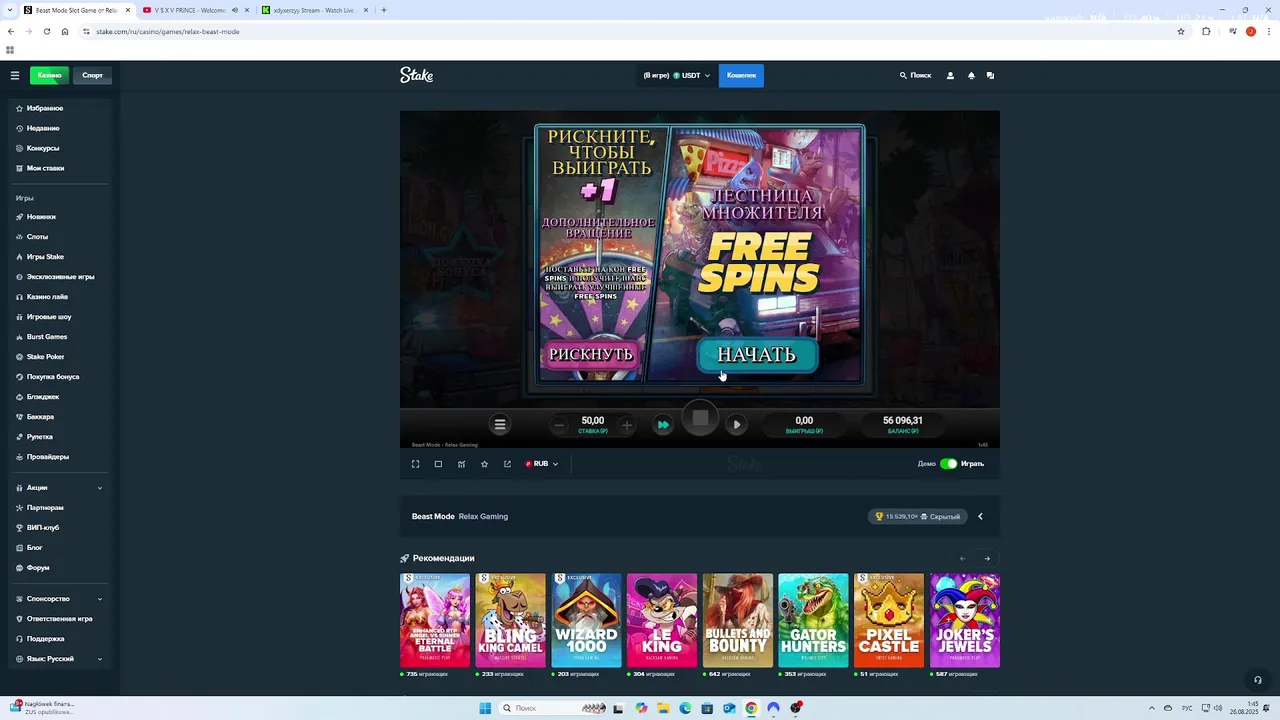Expand Язык: Русский language selector
The image size is (1280, 720).
pyautogui.click(x=60, y=659)
